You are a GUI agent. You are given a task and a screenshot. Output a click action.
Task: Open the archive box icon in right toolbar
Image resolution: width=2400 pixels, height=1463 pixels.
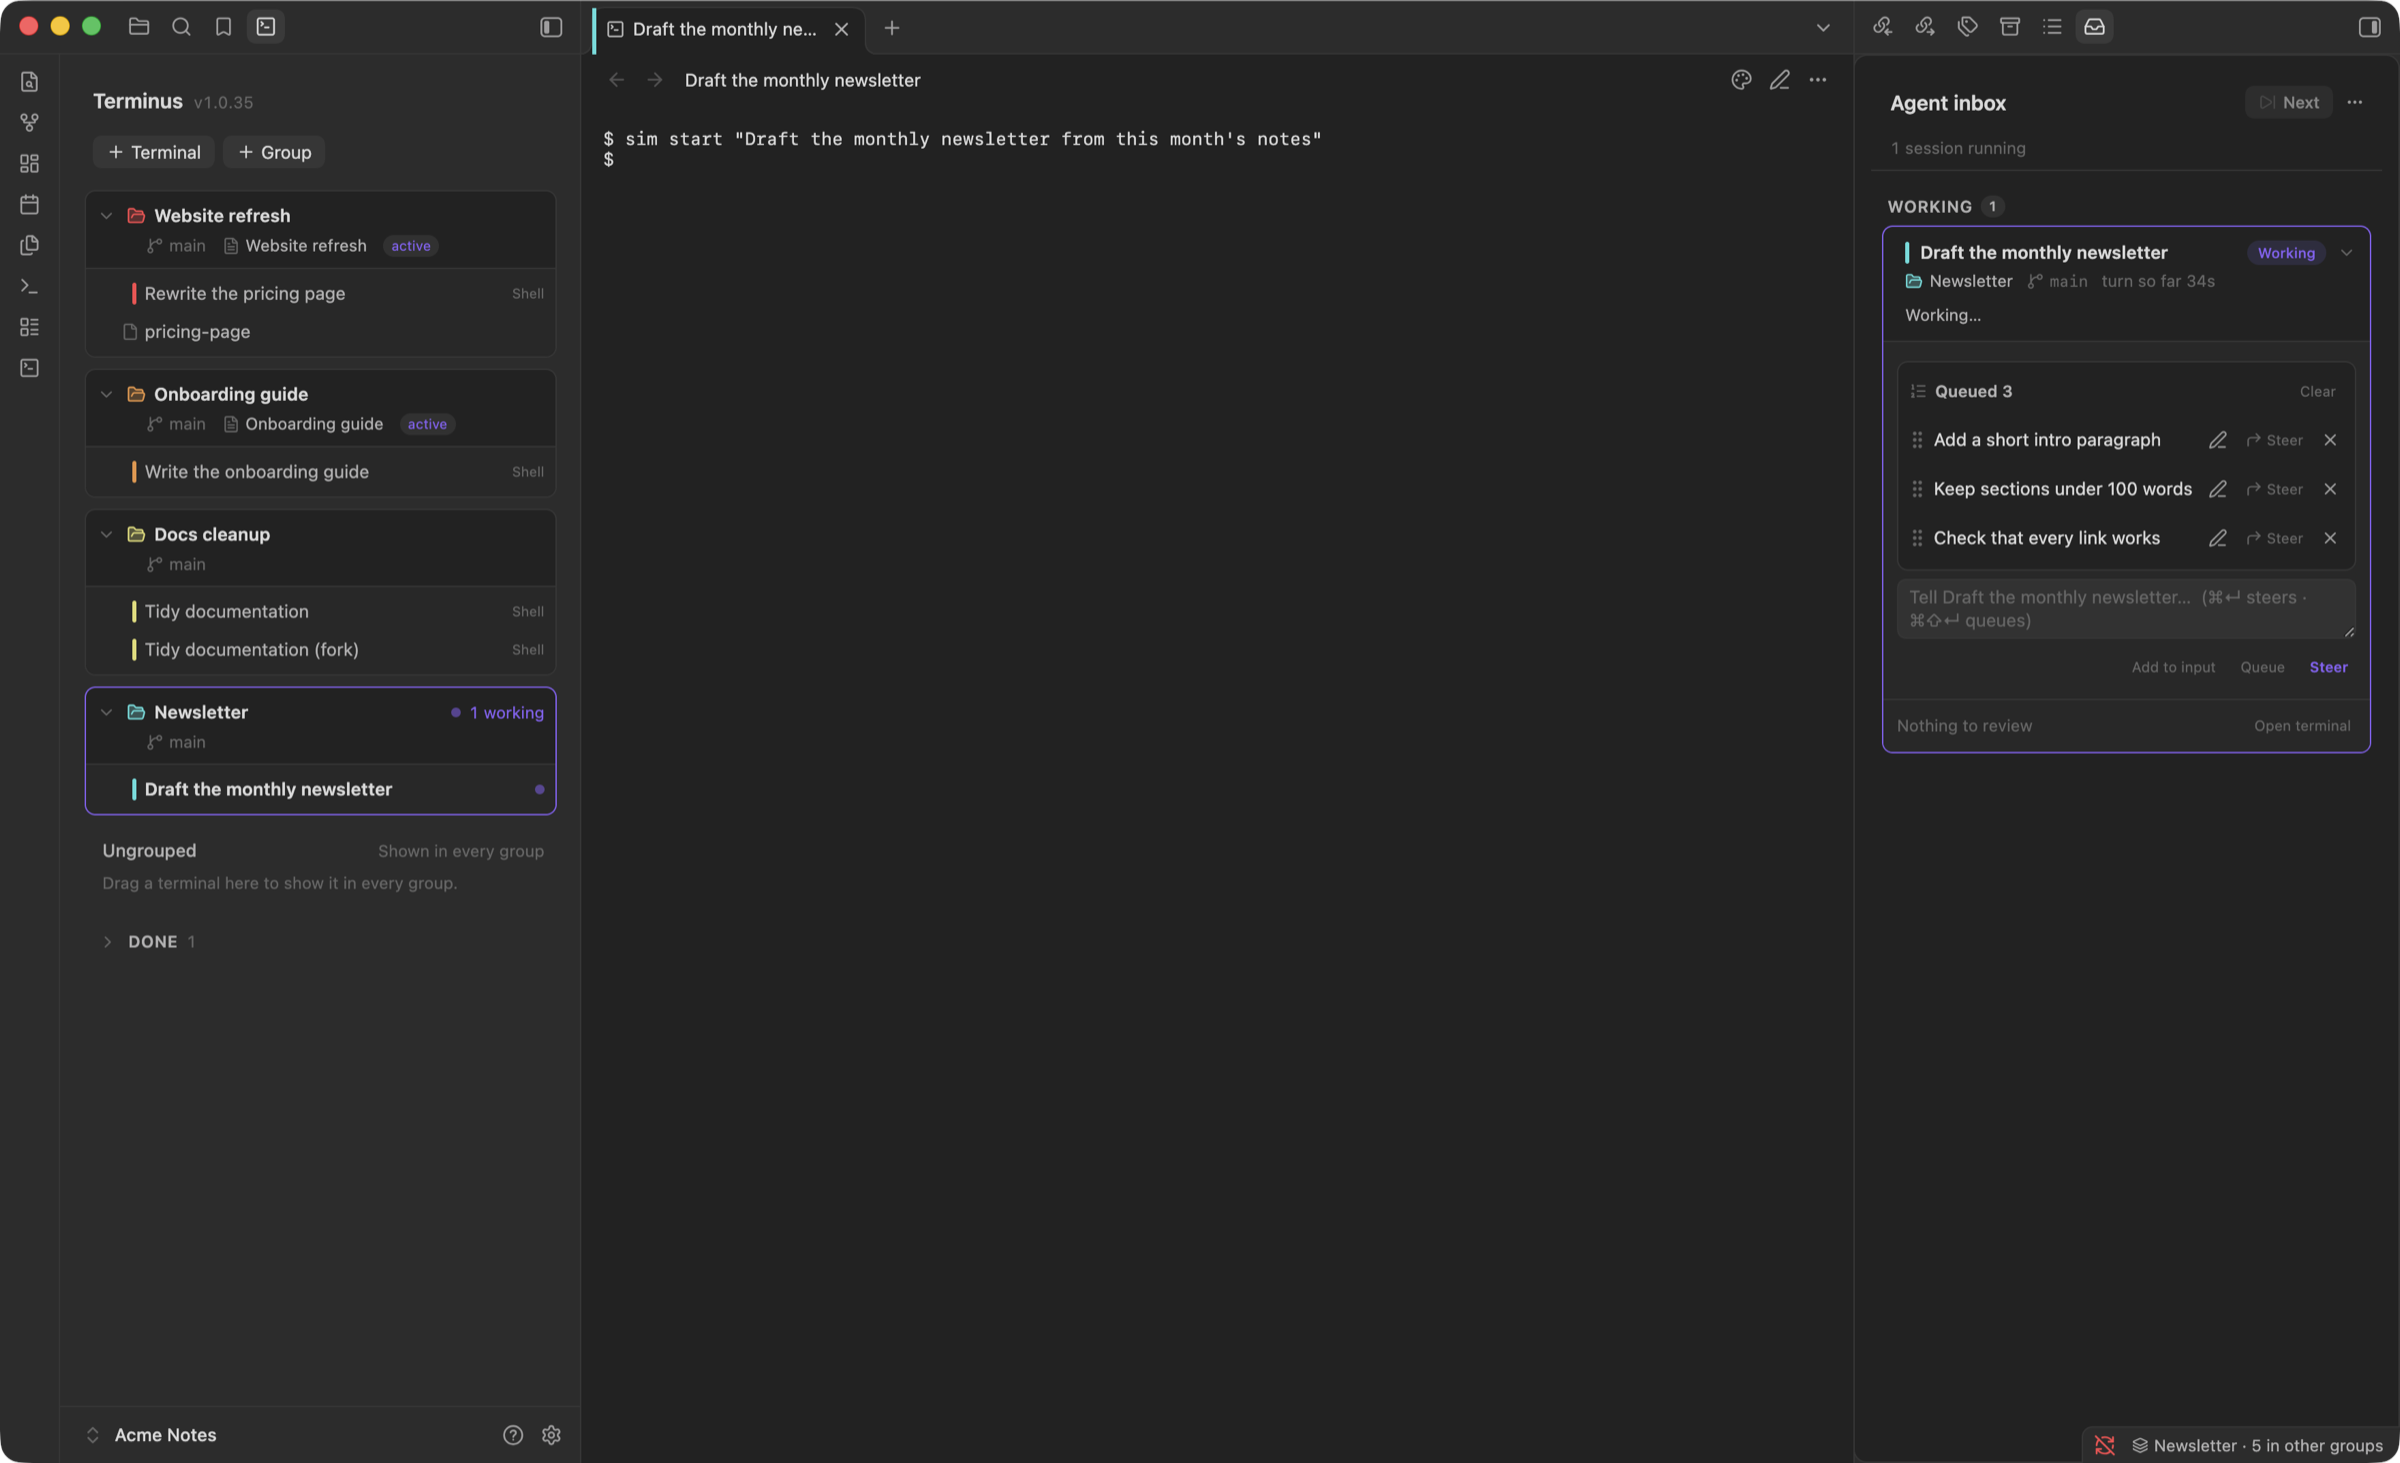[x=2009, y=27]
